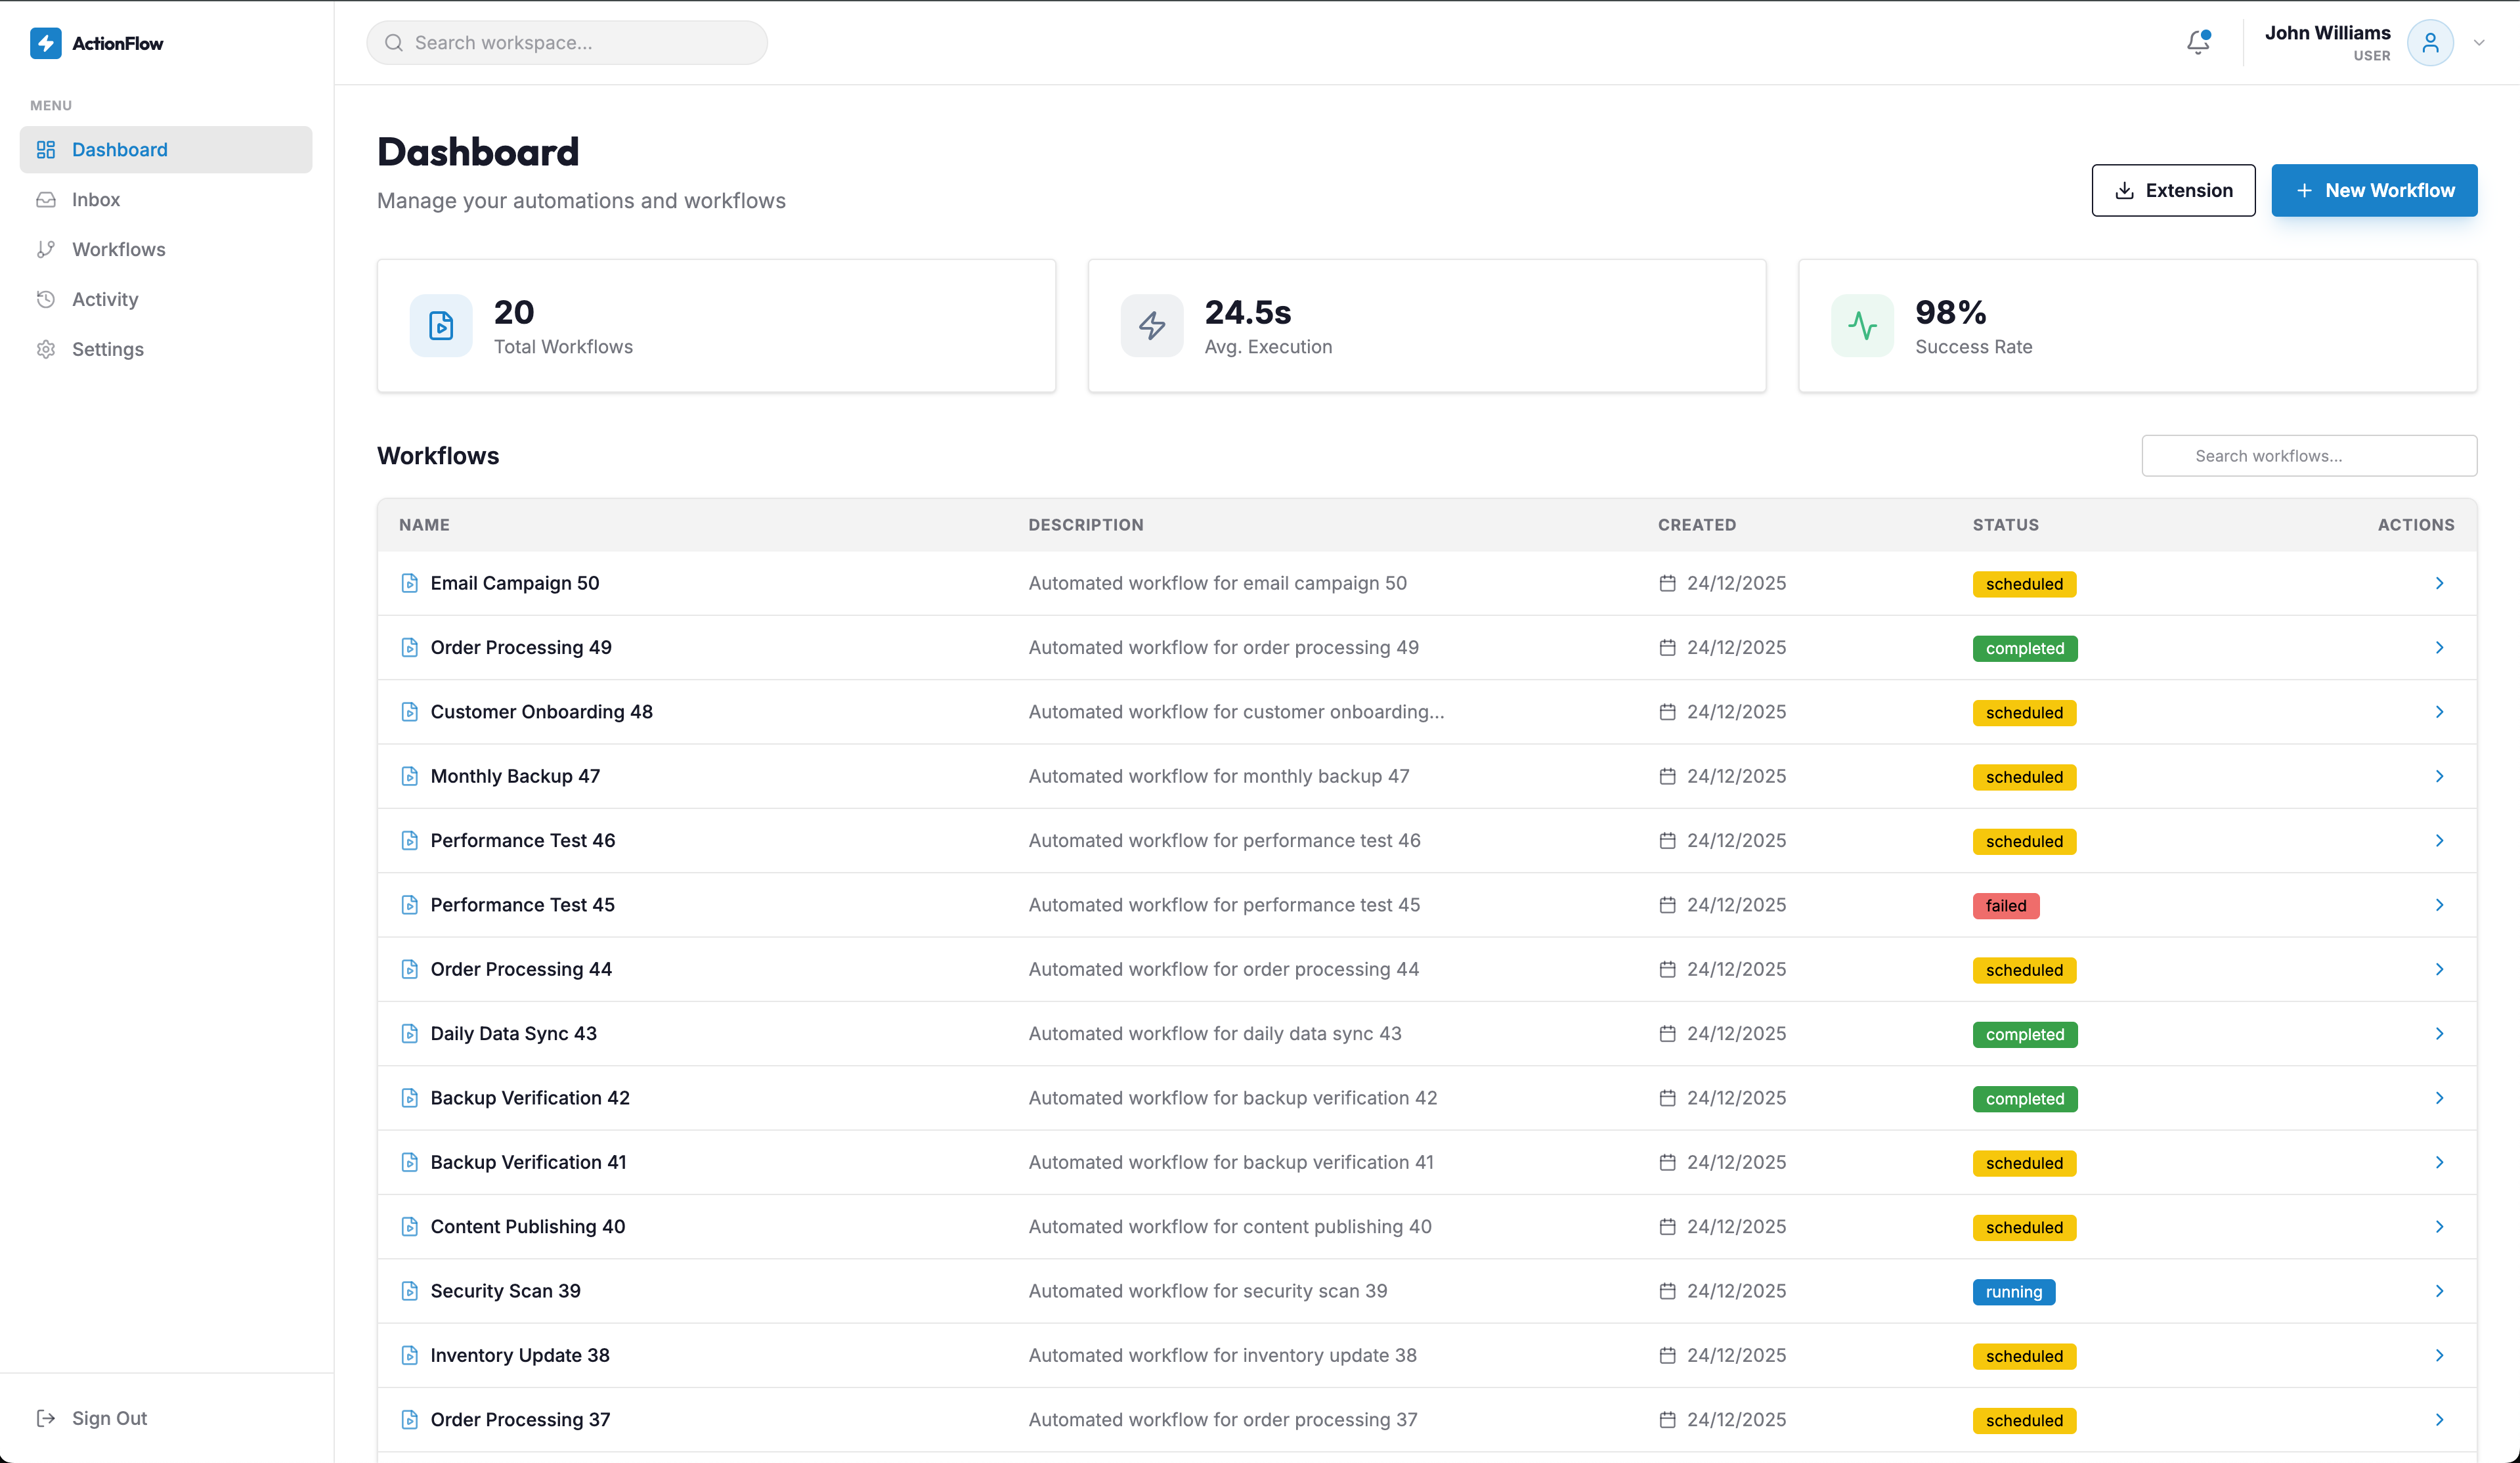The width and height of the screenshot is (2520, 1463).
Task: Click the Total Workflows document icon
Action: tap(440, 325)
